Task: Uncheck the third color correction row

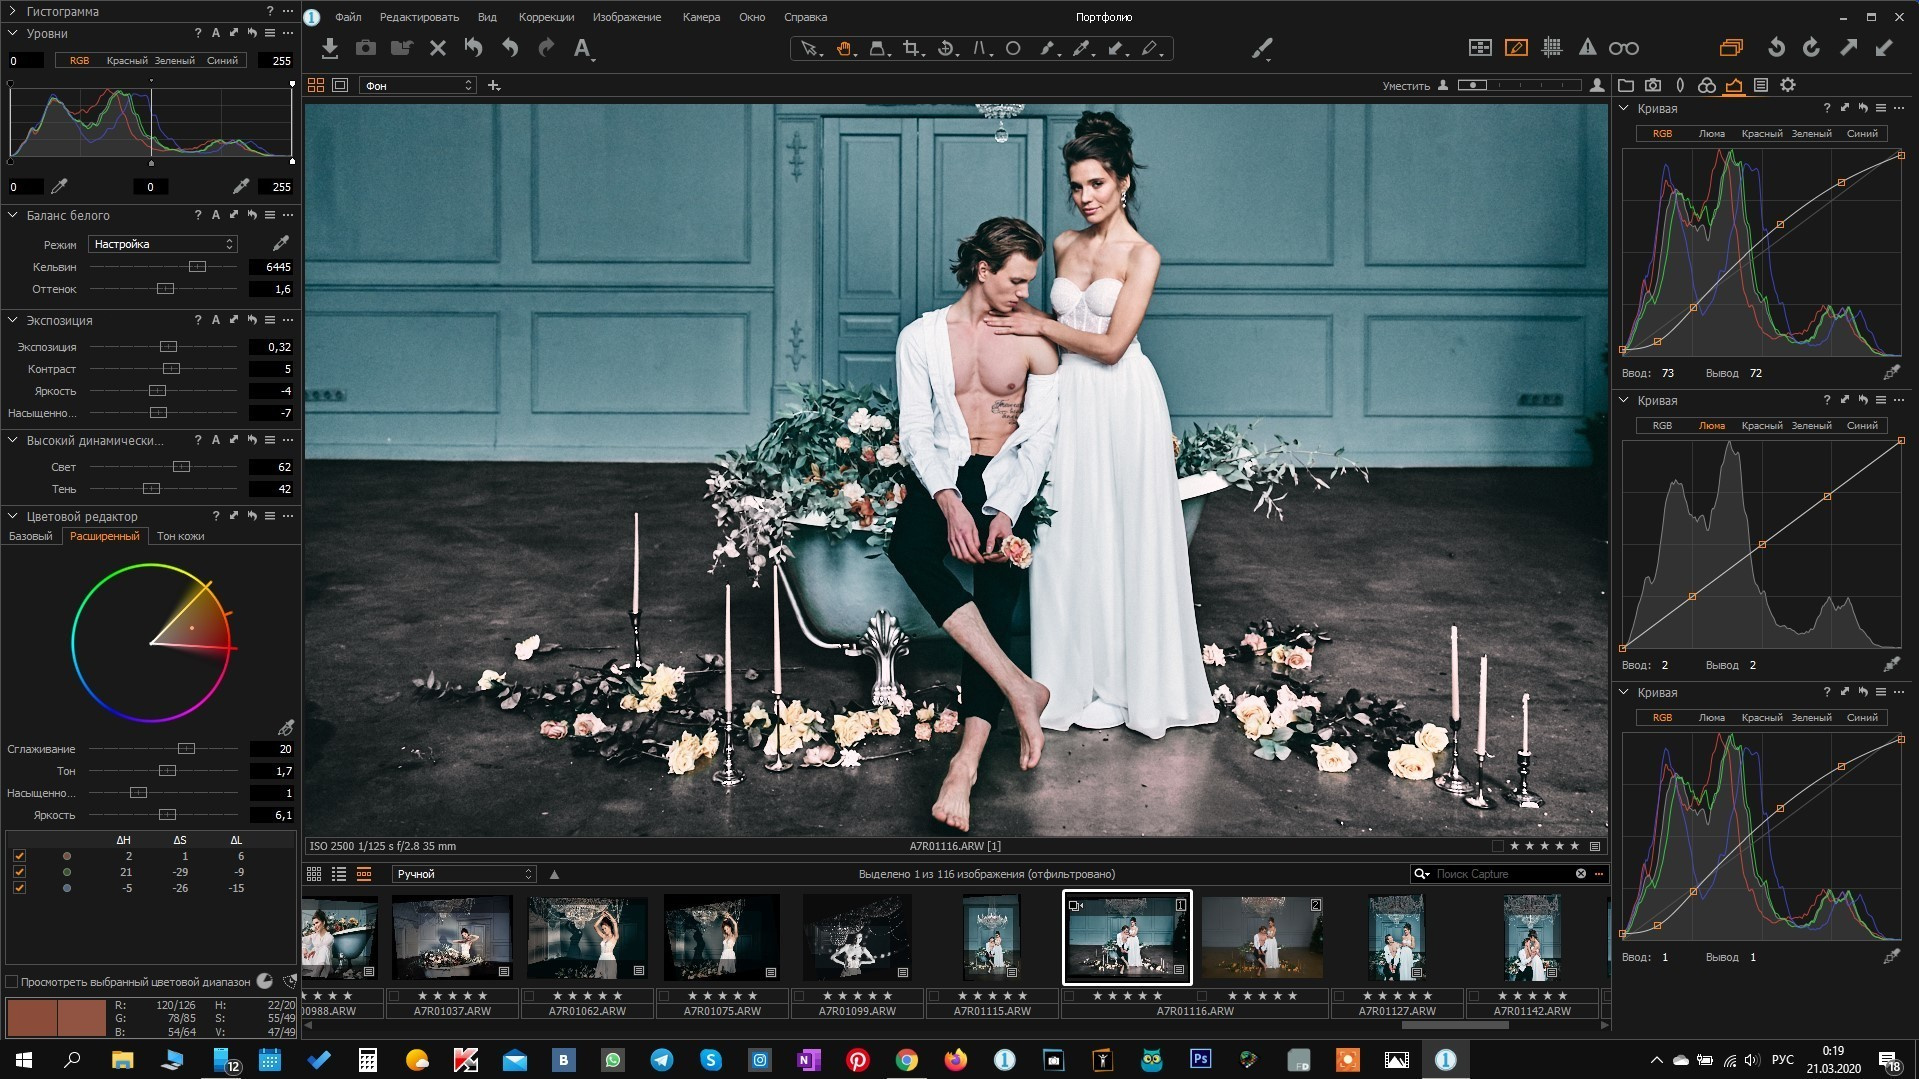Action: click(19, 888)
